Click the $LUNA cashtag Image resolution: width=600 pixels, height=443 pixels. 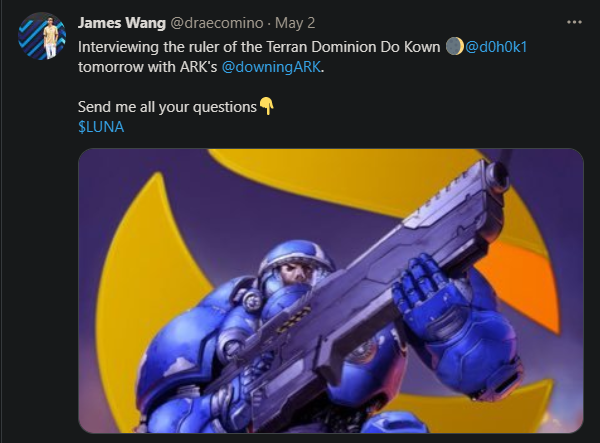(x=101, y=127)
